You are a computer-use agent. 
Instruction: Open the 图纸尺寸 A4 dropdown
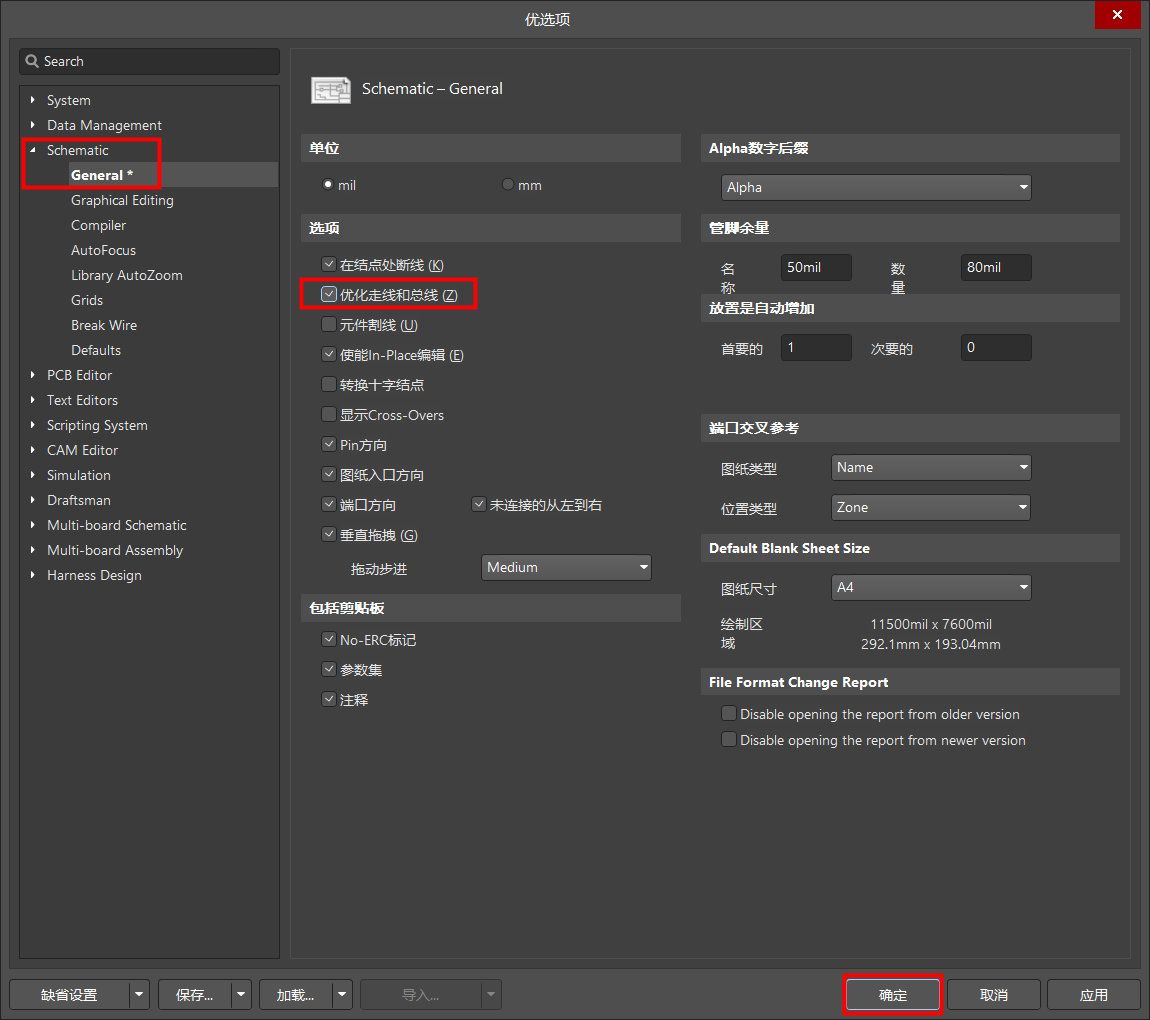pos(930,588)
